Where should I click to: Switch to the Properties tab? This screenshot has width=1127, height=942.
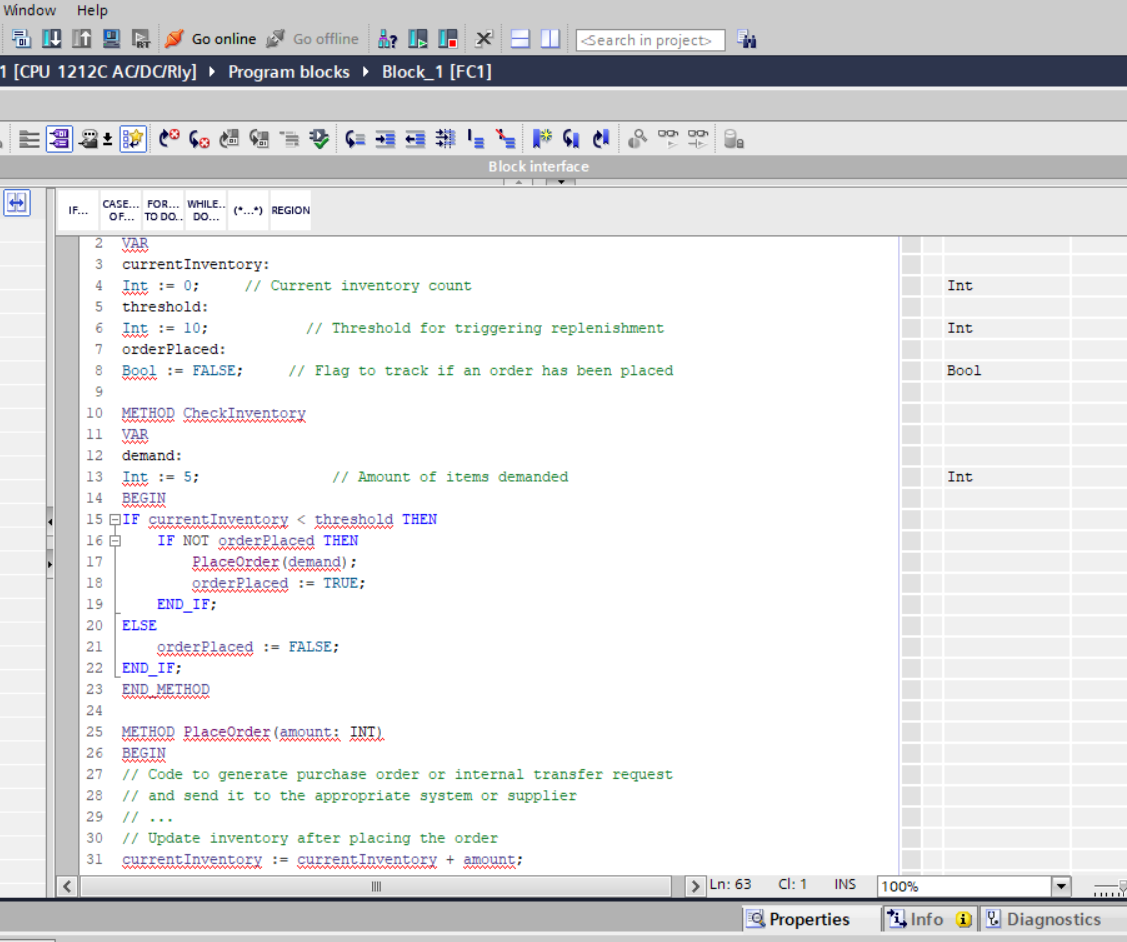point(799,919)
